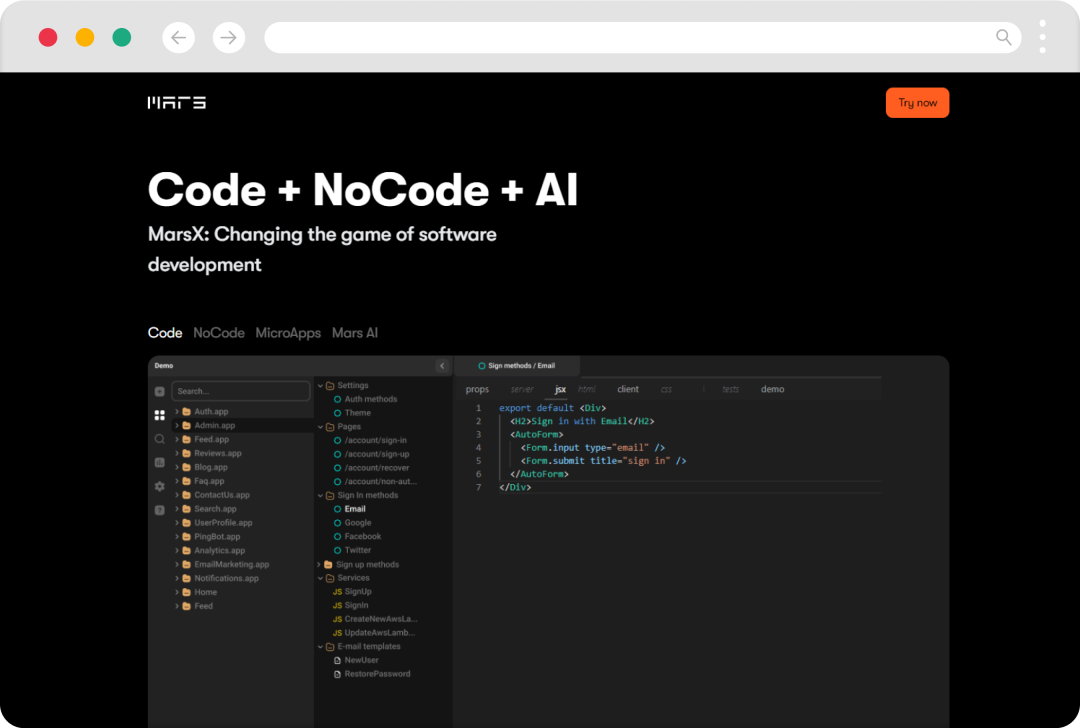
Task: Open the gear settings sidebar icon
Action: coord(160,486)
